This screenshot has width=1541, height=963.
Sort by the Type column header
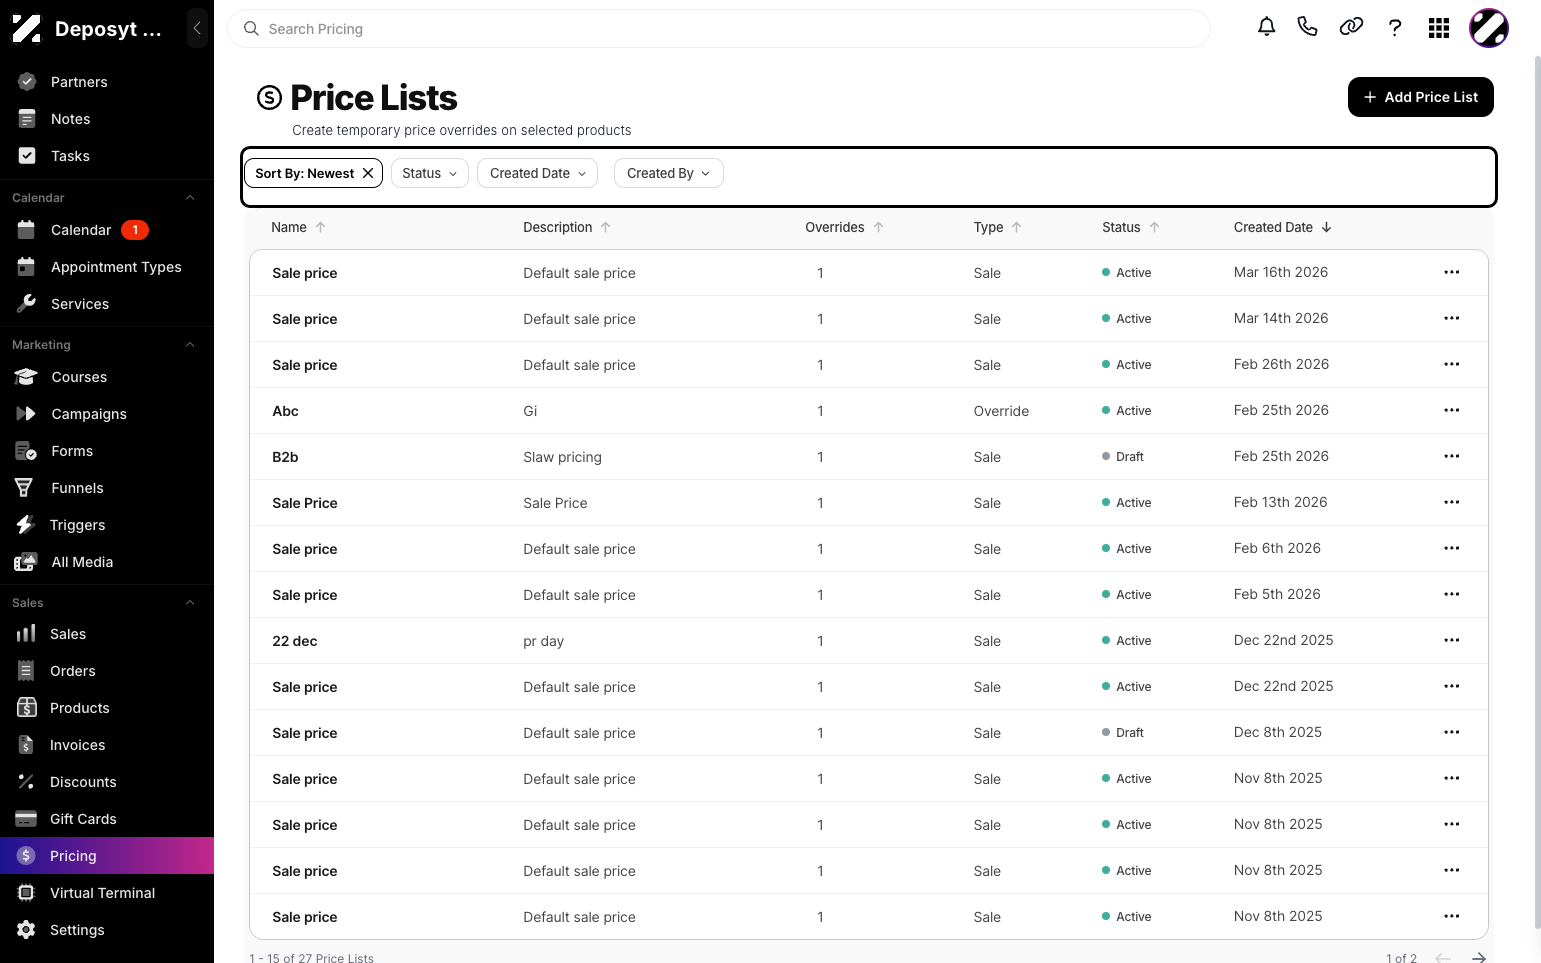997,227
